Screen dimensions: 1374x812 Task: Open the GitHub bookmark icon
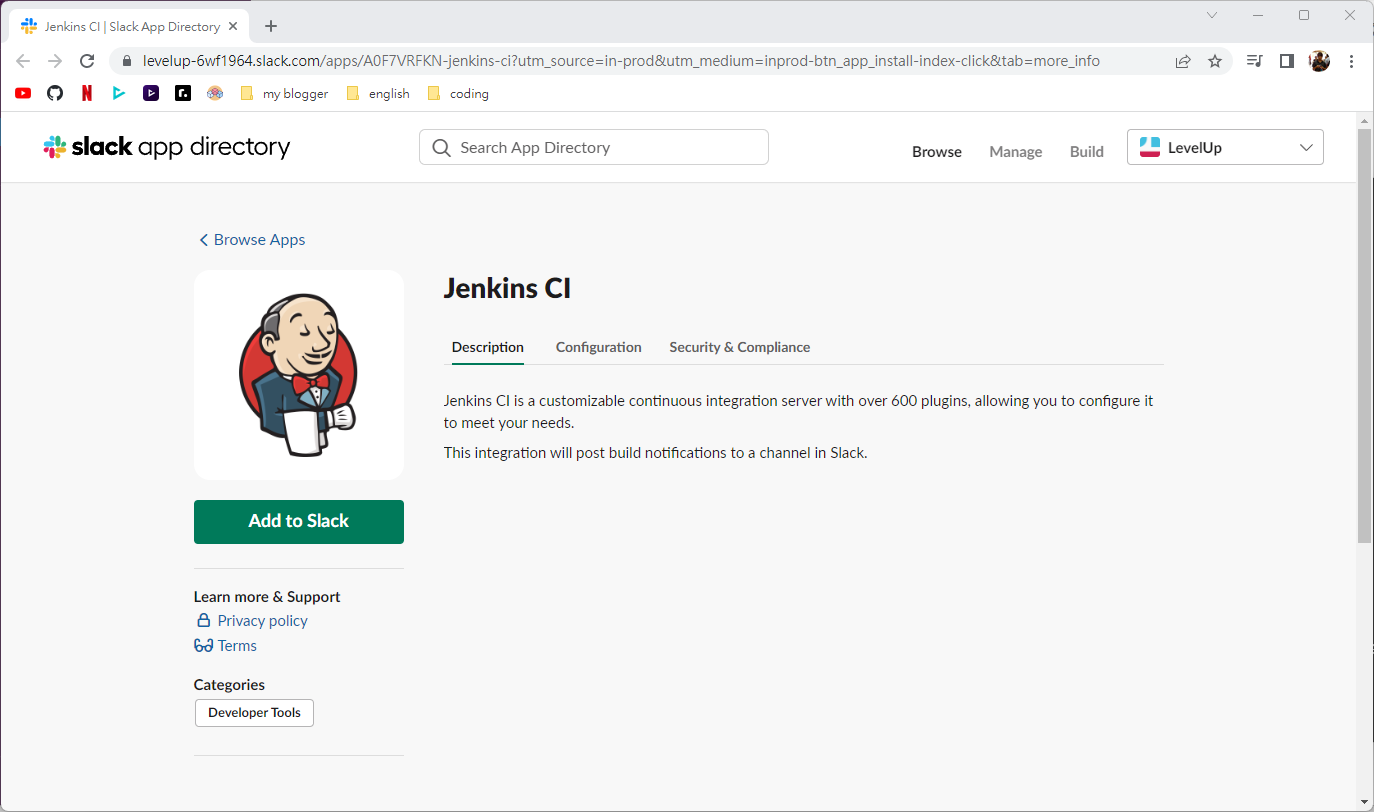point(55,93)
